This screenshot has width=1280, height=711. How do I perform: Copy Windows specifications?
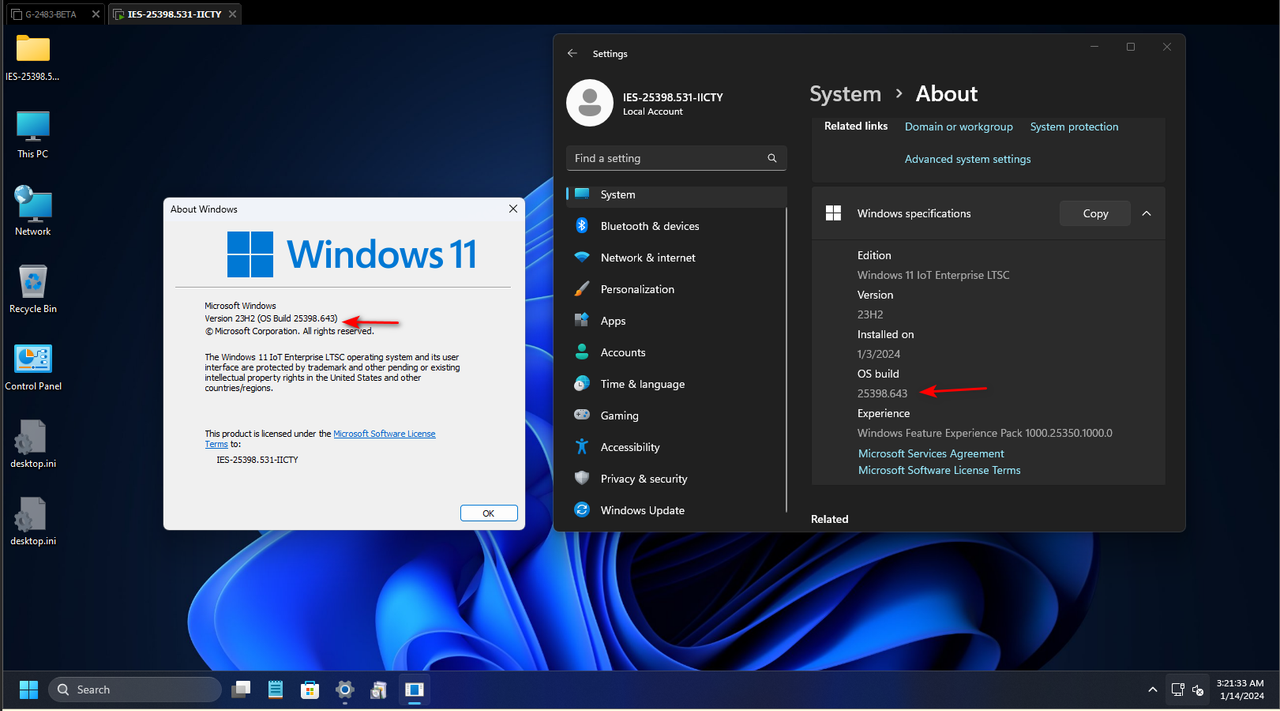pos(1095,213)
